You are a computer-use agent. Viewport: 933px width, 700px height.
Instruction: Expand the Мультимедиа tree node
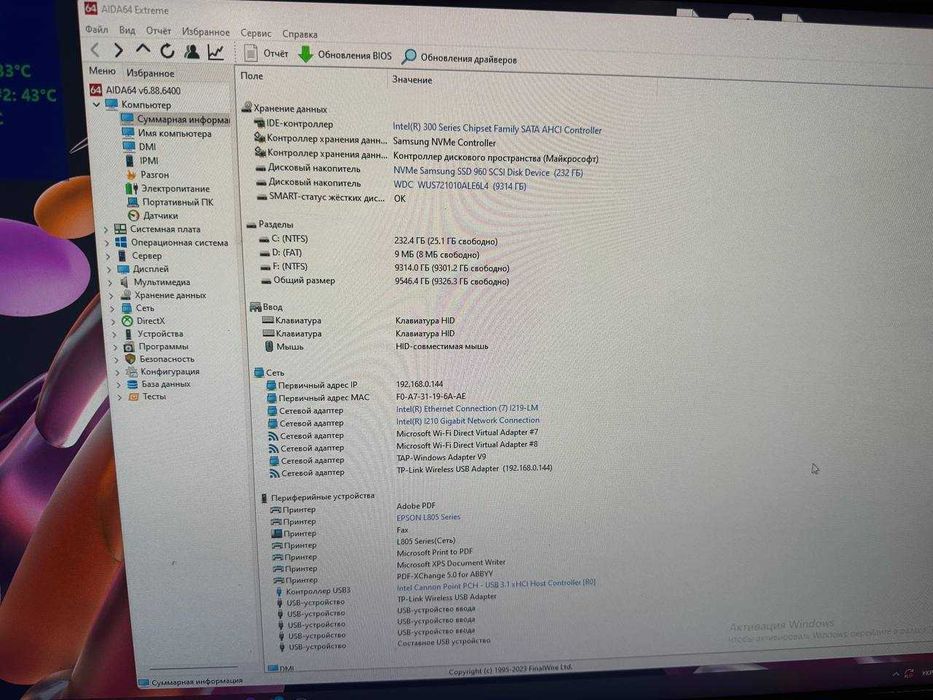[x=111, y=282]
